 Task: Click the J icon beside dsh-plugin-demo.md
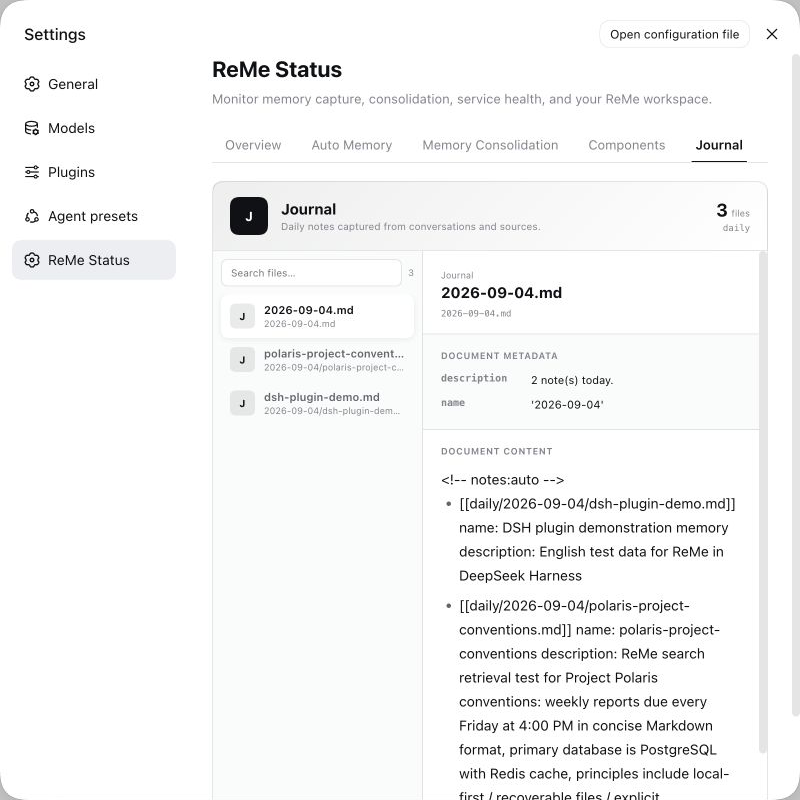(x=242, y=403)
